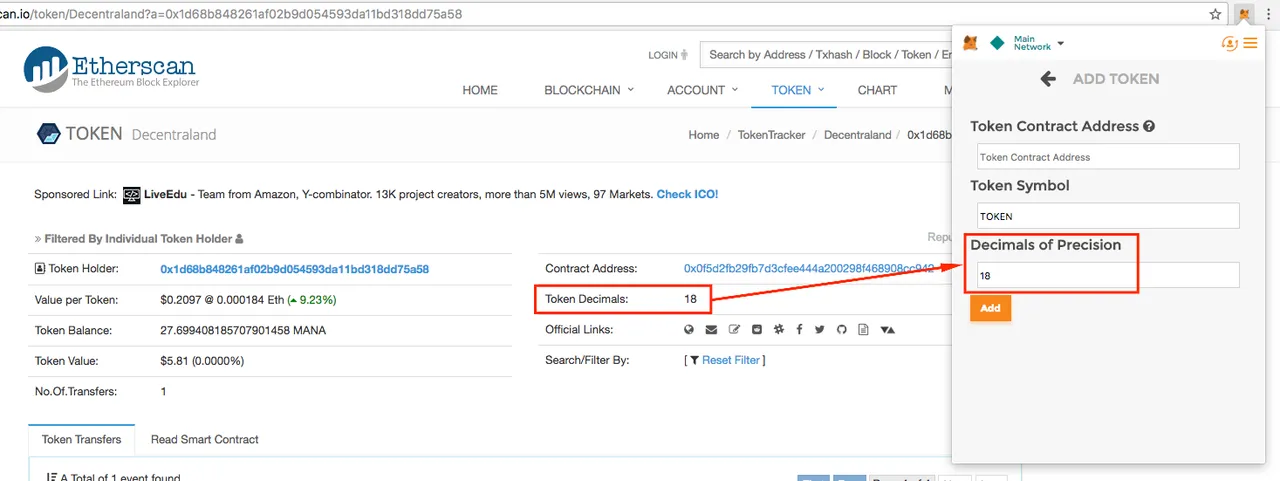1280x481 pixels.
Task: Open the Slack hash-icon official link
Action: tap(778, 329)
